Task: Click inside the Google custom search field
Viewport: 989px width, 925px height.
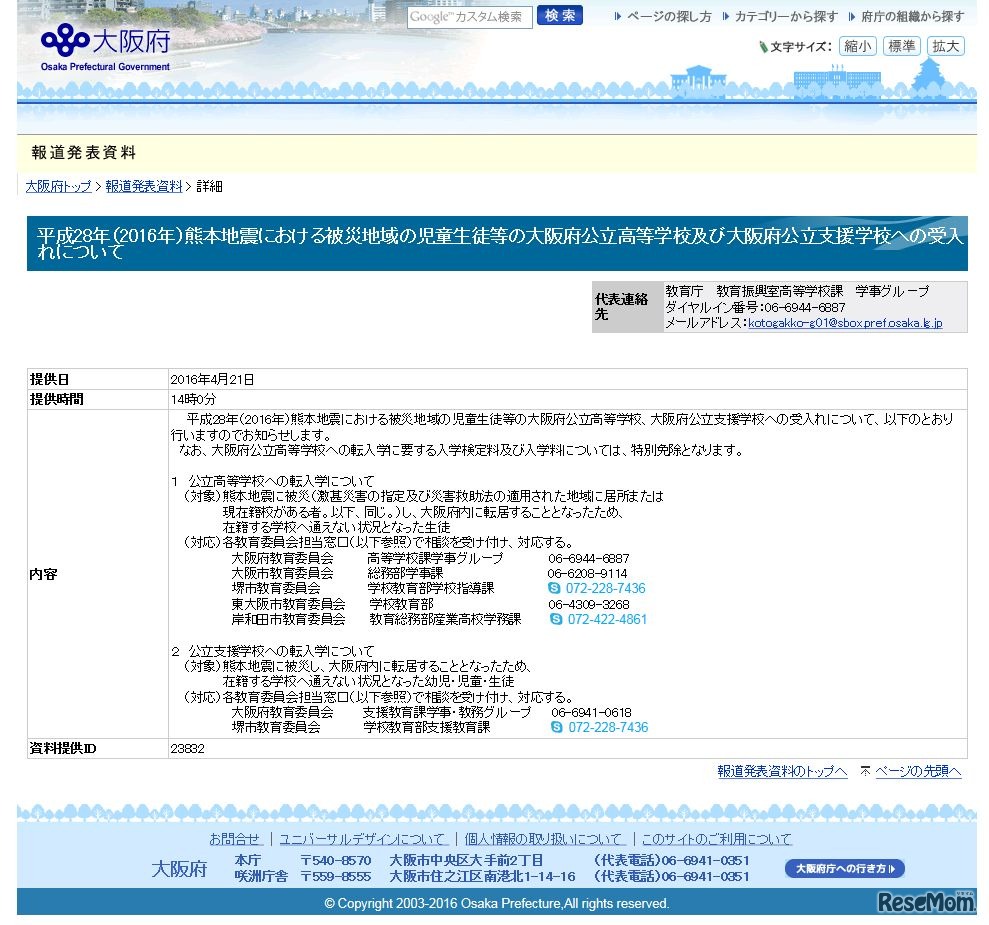Action: (471, 16)
